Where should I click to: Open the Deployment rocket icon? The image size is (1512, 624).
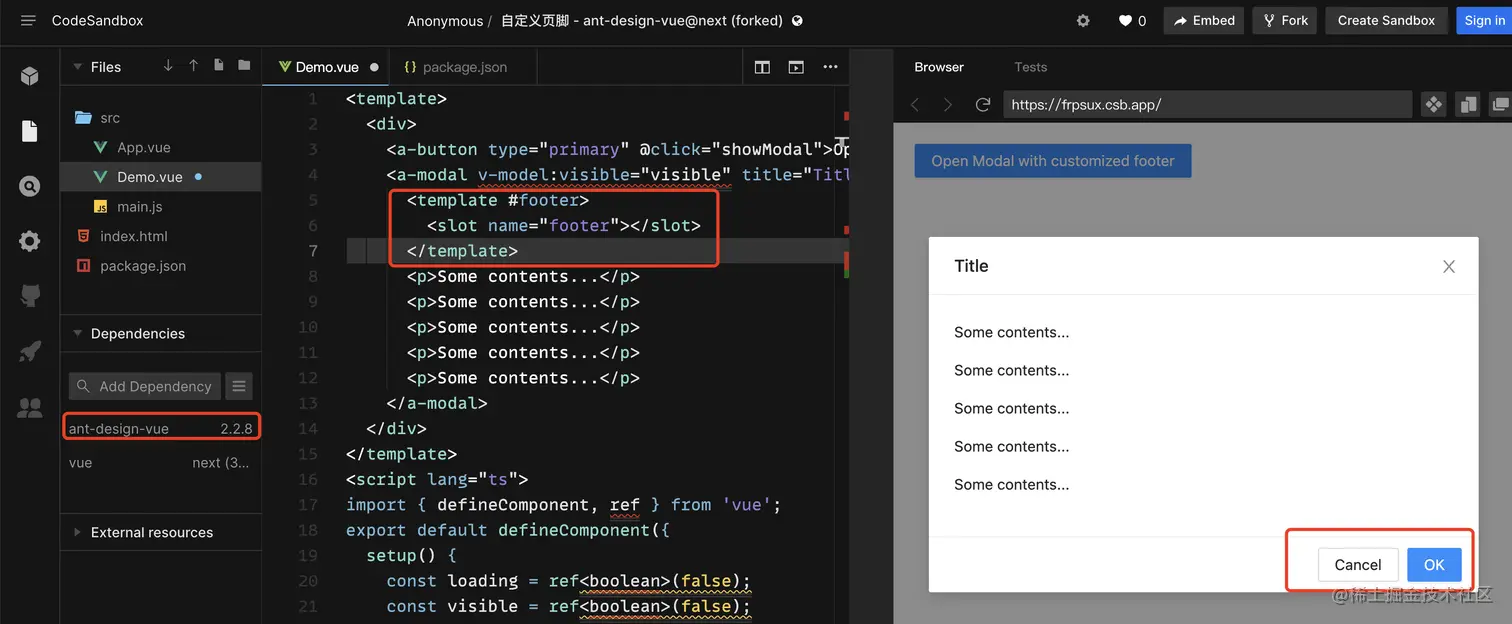(30, 351)
